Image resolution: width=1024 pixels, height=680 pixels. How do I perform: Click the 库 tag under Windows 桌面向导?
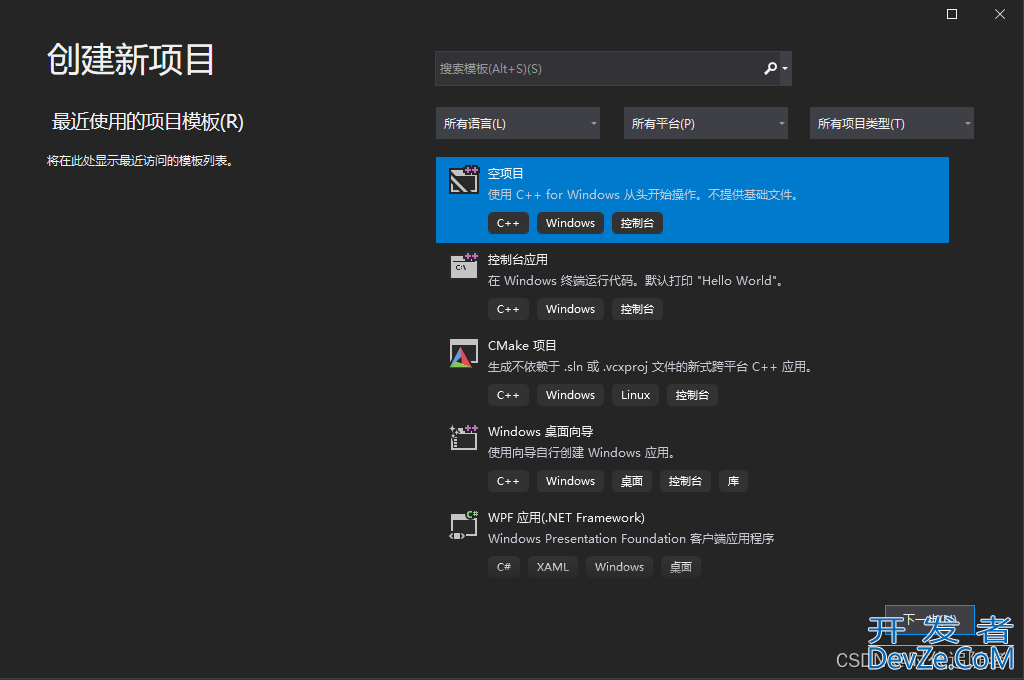733,481
